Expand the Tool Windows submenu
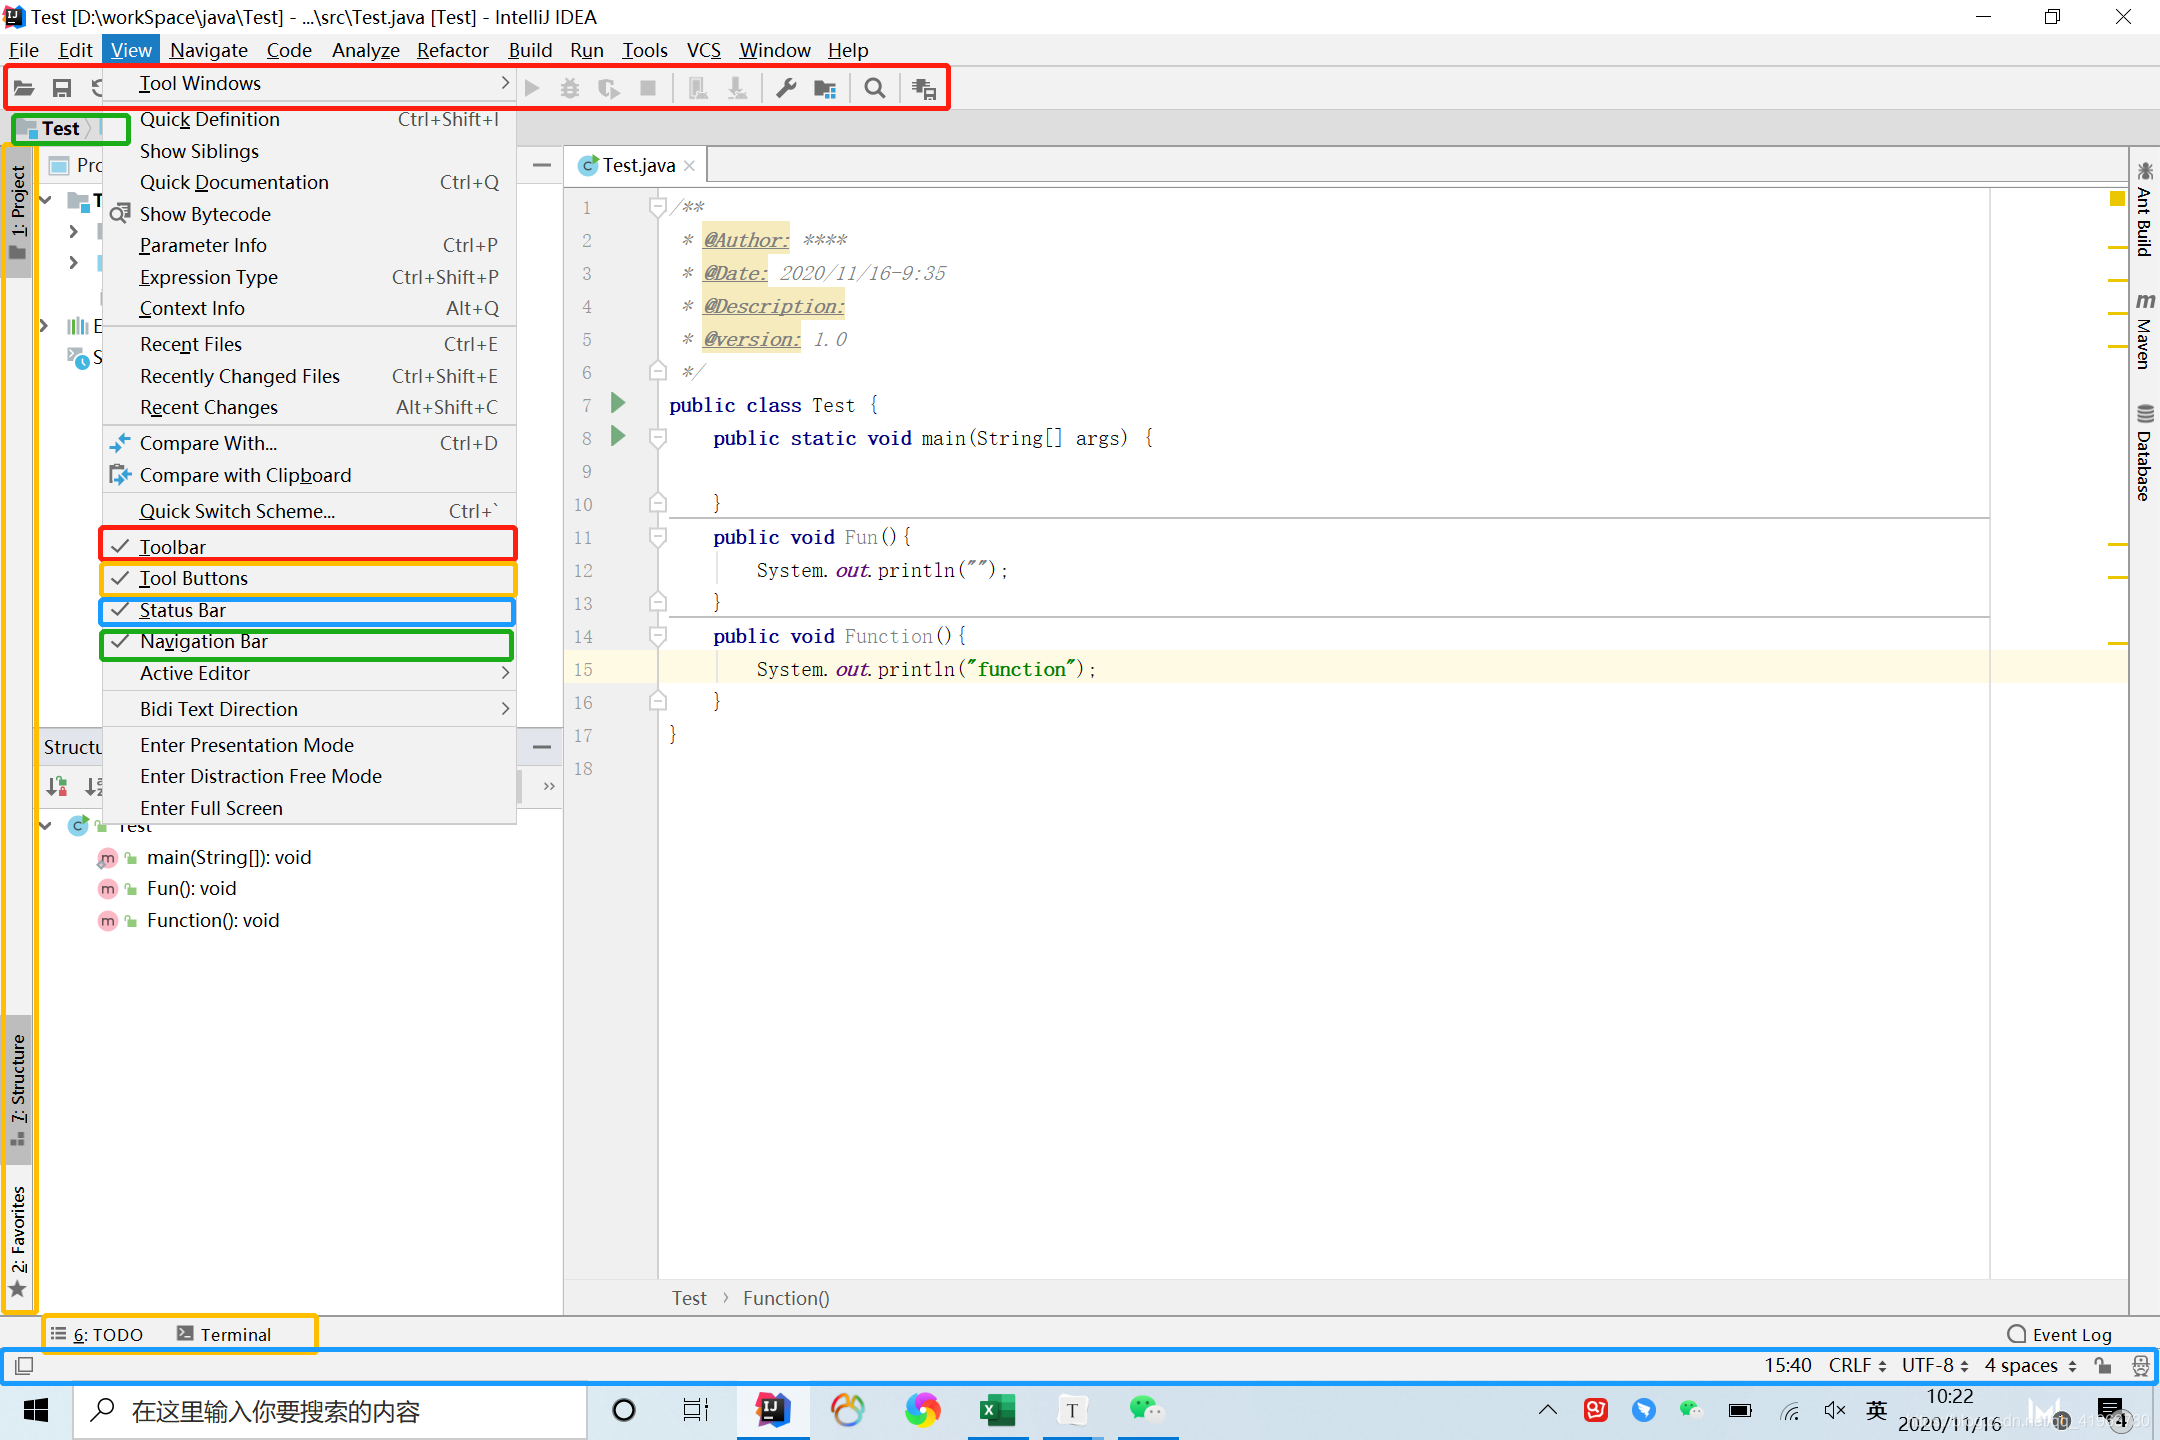This screenshot has width=2160, height=1440. pos(310,83)
